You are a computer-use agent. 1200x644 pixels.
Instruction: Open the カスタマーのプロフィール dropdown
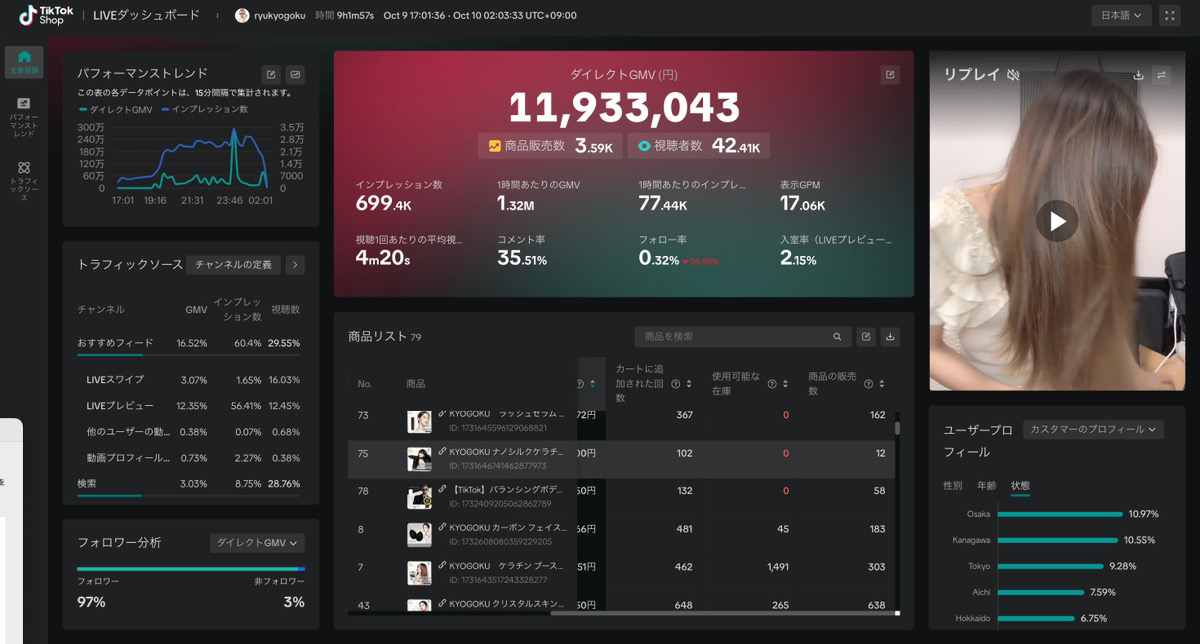click(x=1092, y=429)
